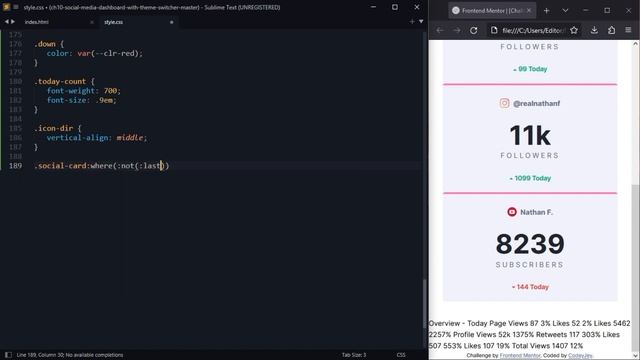Close the Frontend Mentor browser tab
This screenshot has height=360, width=640.
[529, 11]
